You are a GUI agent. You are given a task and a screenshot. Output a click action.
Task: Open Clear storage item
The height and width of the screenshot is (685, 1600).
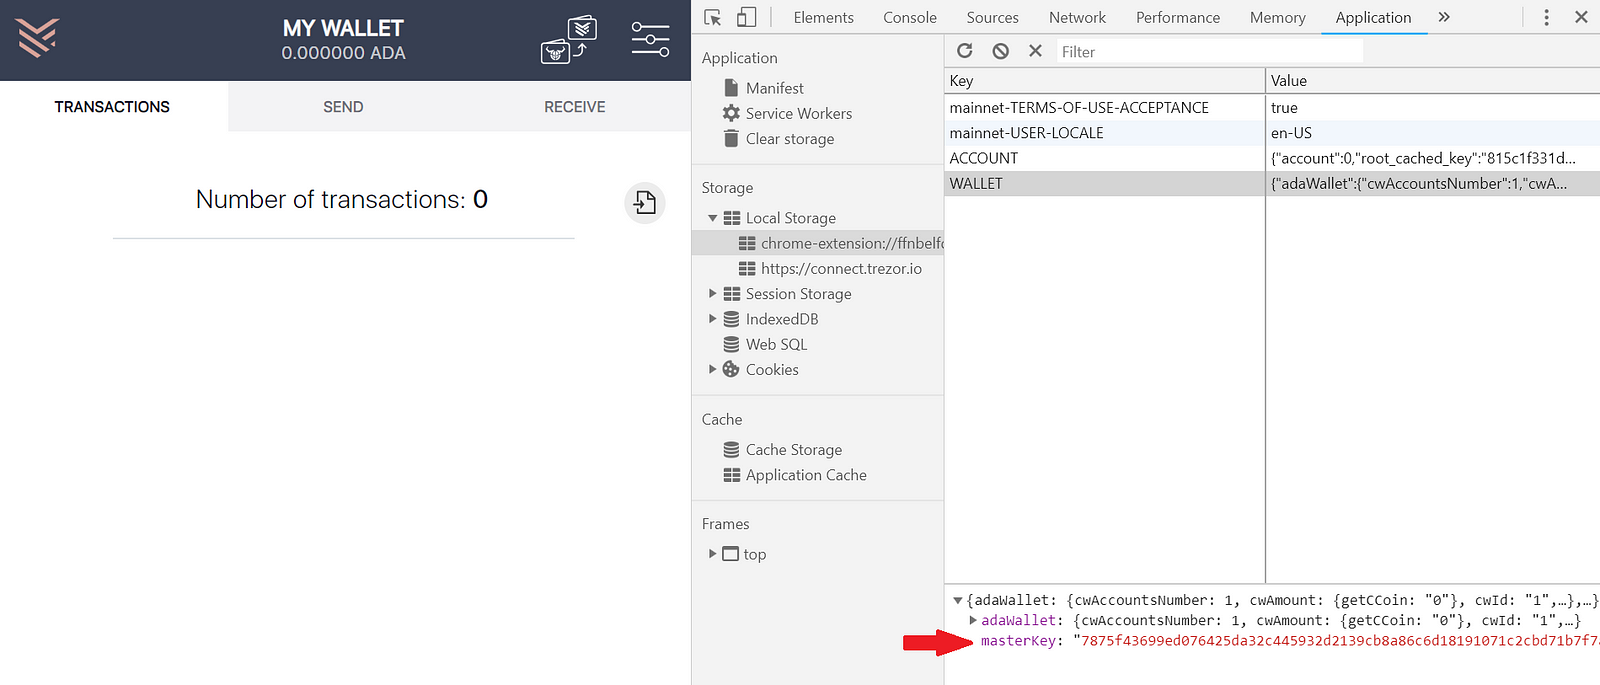pos(789,139)
